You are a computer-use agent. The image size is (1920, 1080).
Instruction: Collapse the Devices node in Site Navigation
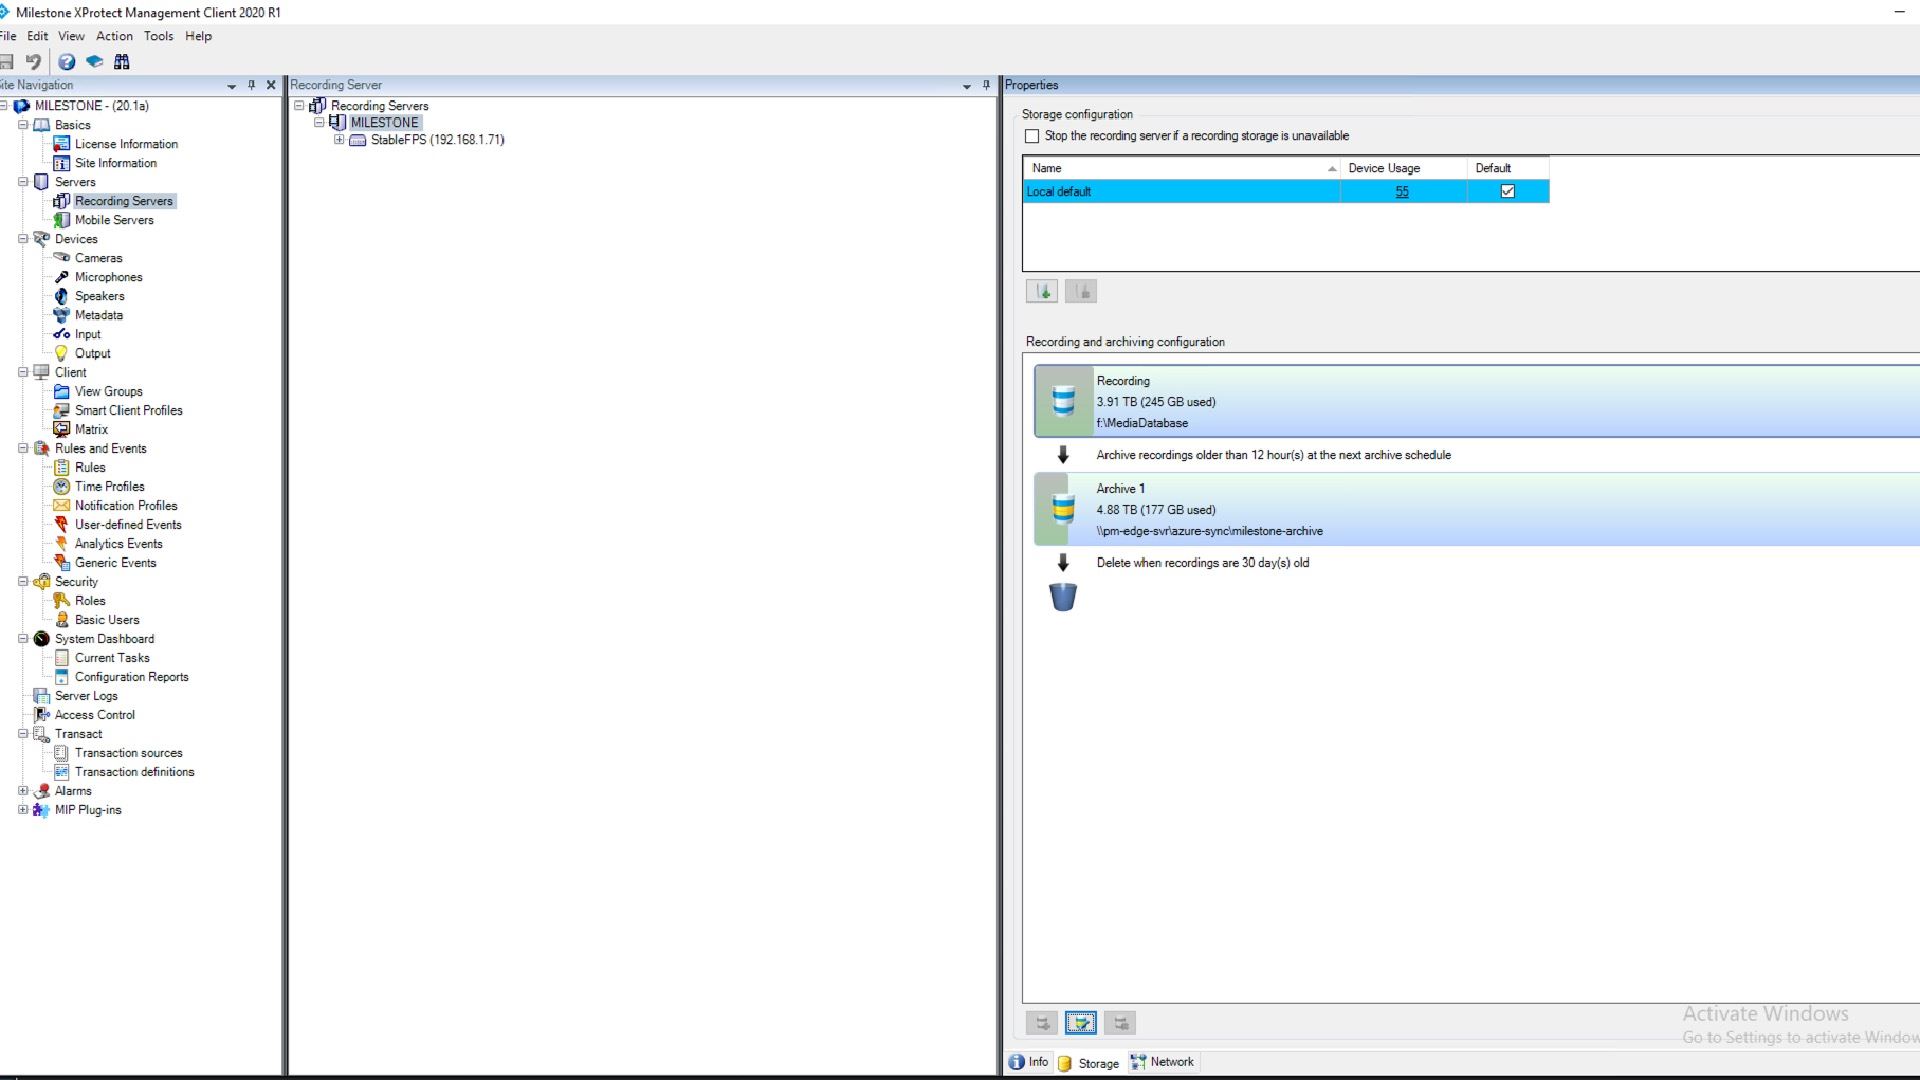coord(23,239)
